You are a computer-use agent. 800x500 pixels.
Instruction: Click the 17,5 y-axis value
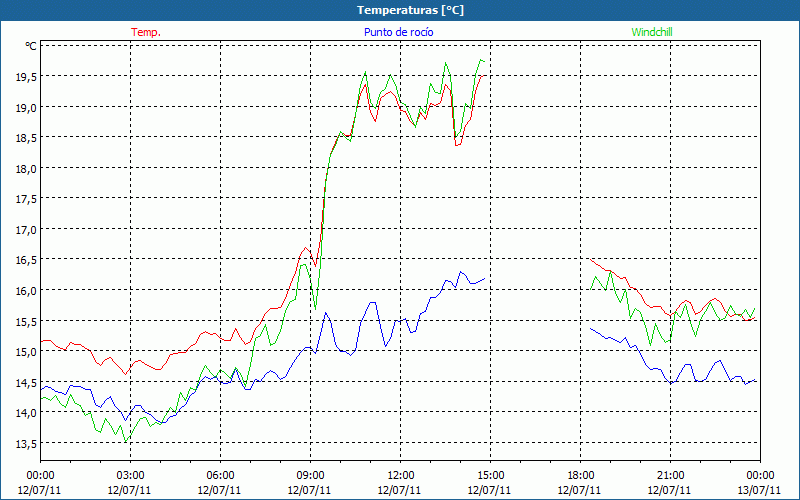(27, 199)
